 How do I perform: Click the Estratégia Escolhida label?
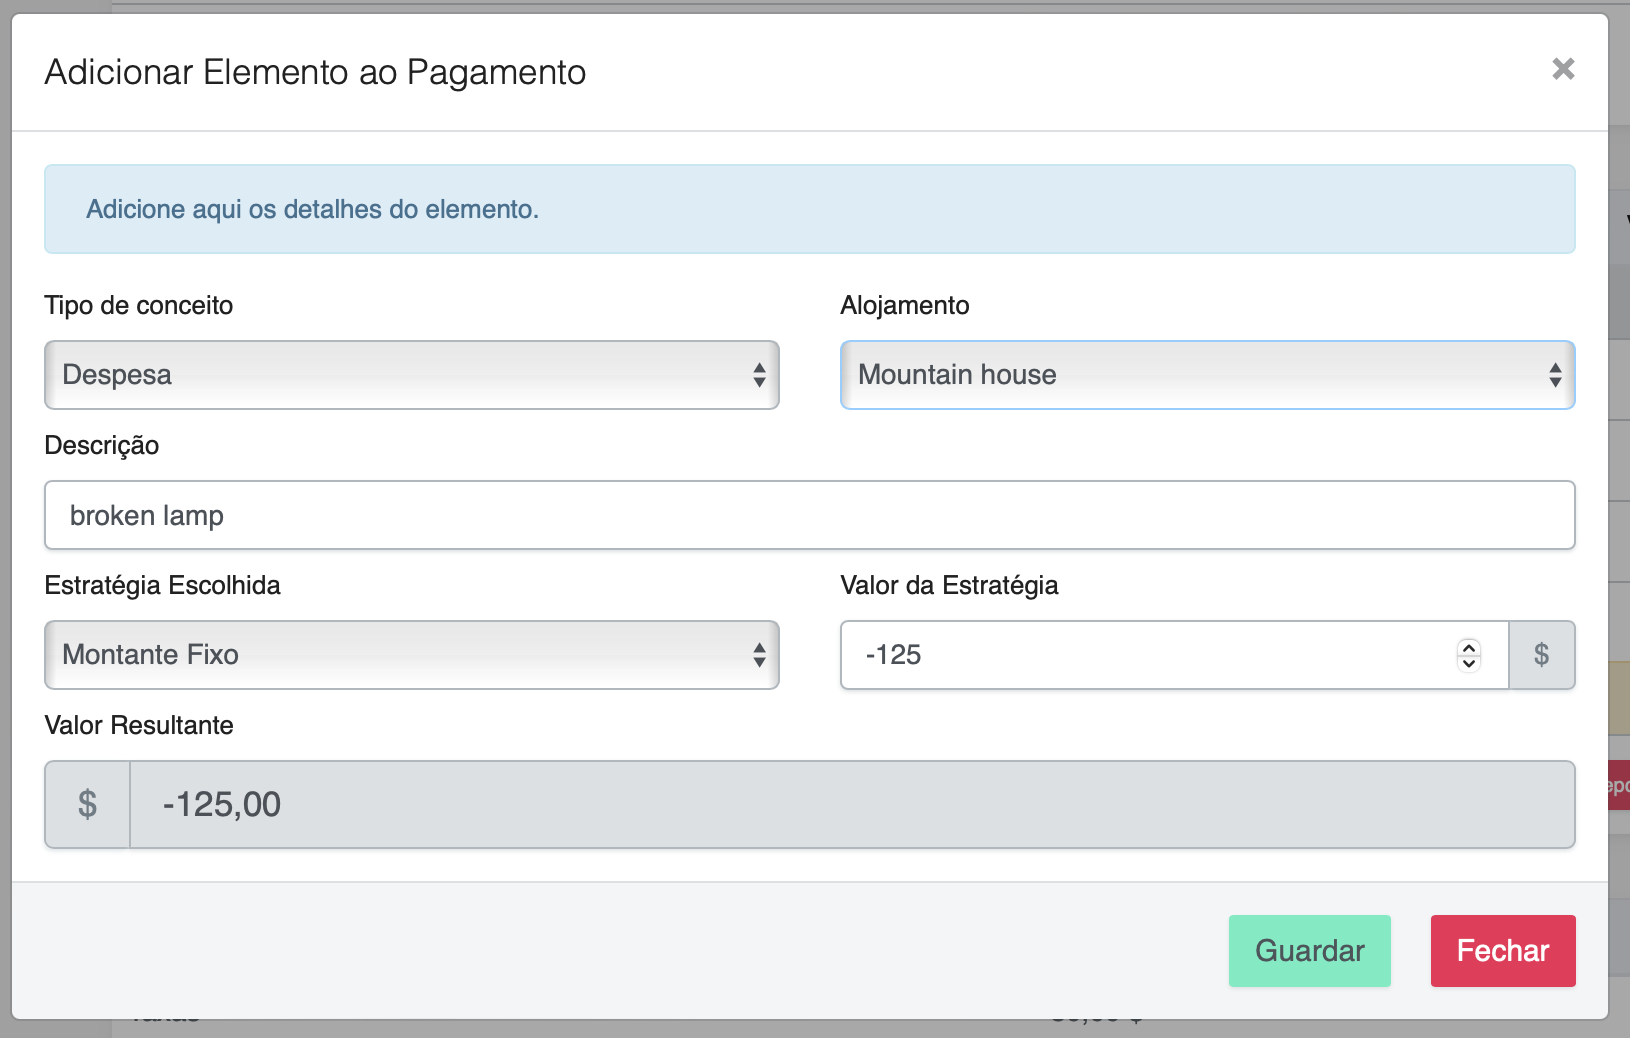163,585
